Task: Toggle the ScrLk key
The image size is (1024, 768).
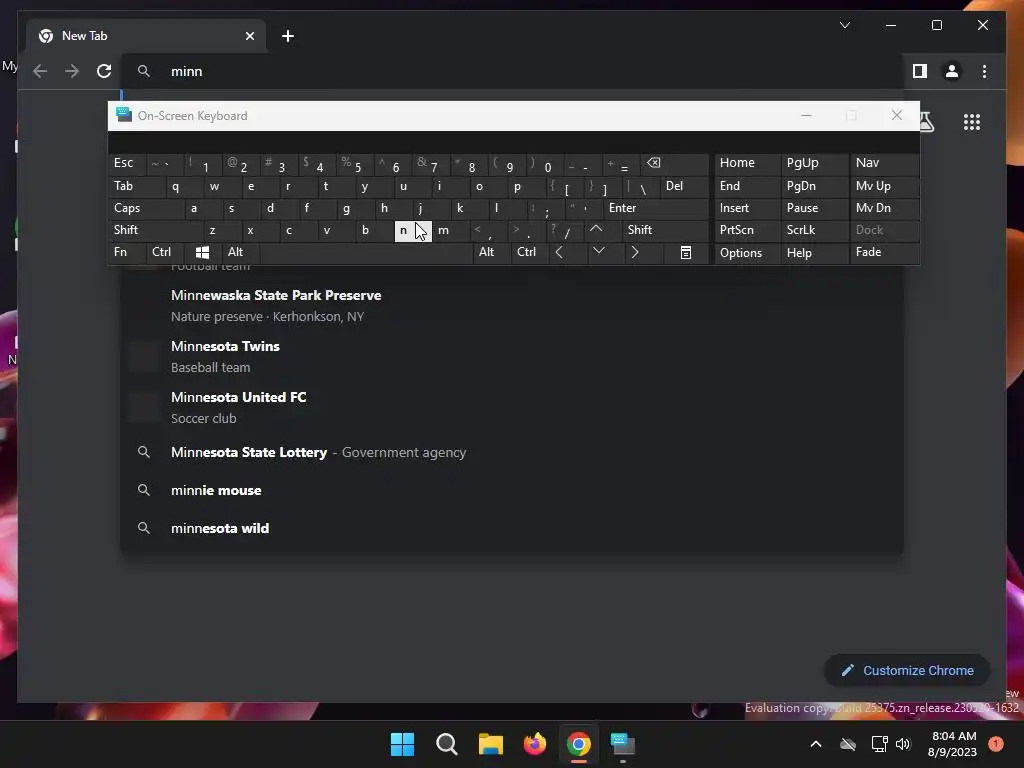Action: click(815, 230)
